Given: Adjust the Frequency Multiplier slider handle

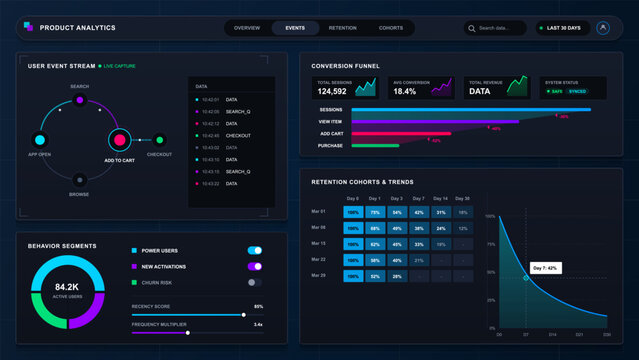Looking at the screenshot, I should 188,333.
